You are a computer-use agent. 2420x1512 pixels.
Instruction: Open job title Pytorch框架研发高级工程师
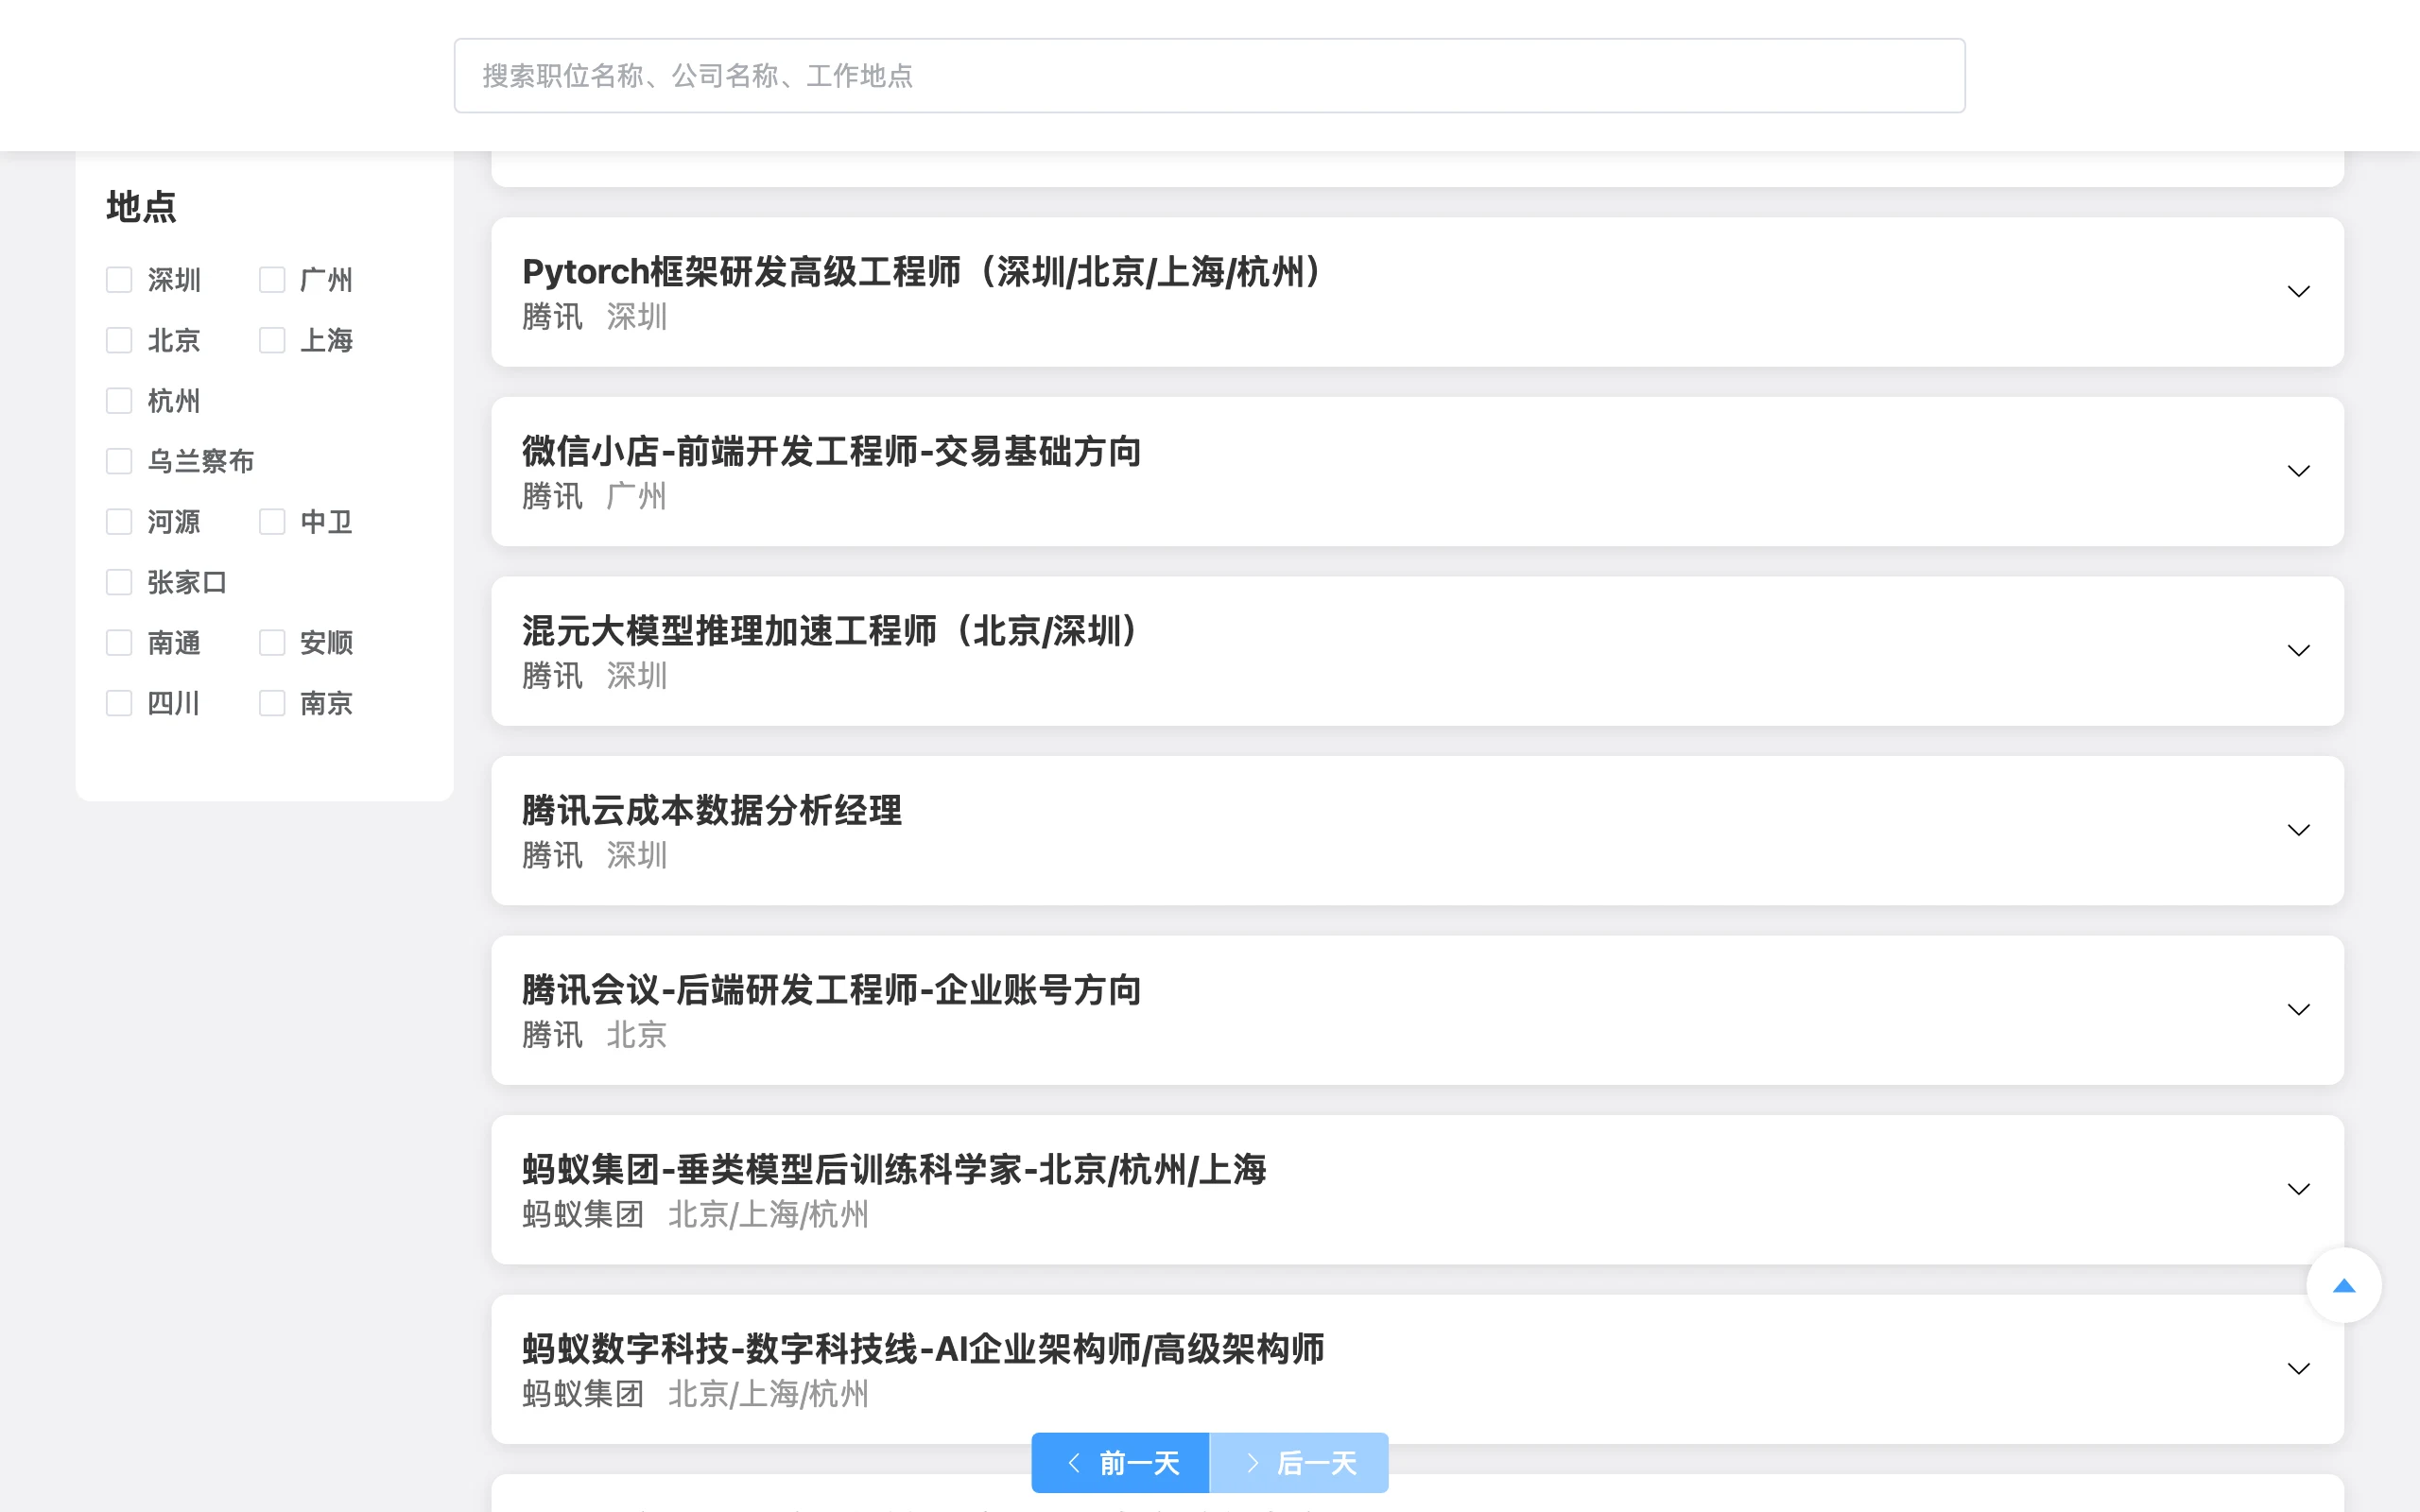(x=922, y=272)
